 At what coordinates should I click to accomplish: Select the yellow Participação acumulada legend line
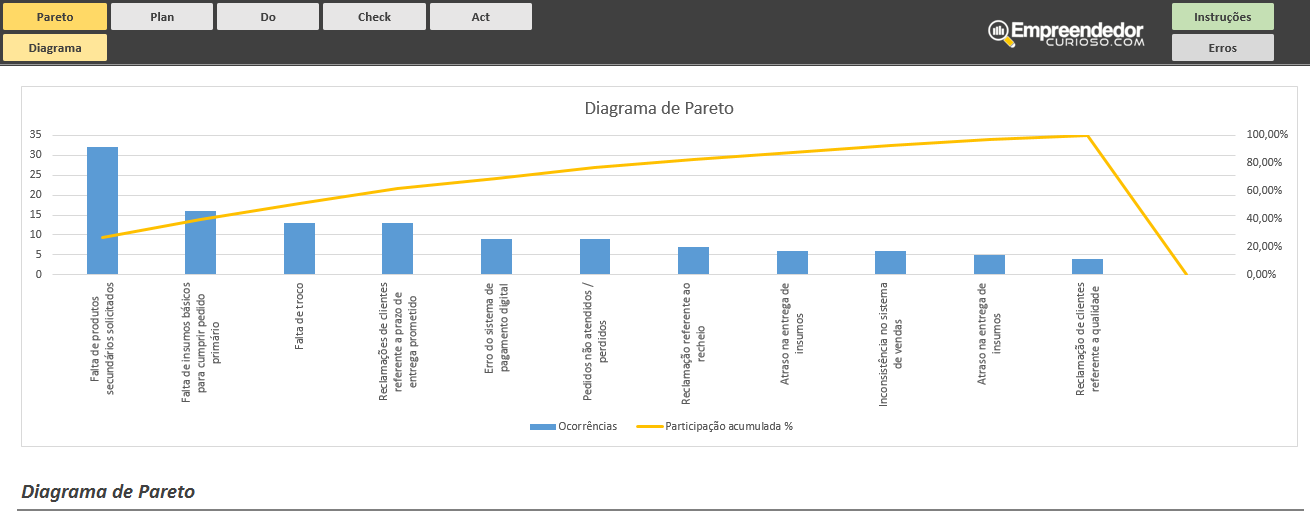click(x=649, y=426)
